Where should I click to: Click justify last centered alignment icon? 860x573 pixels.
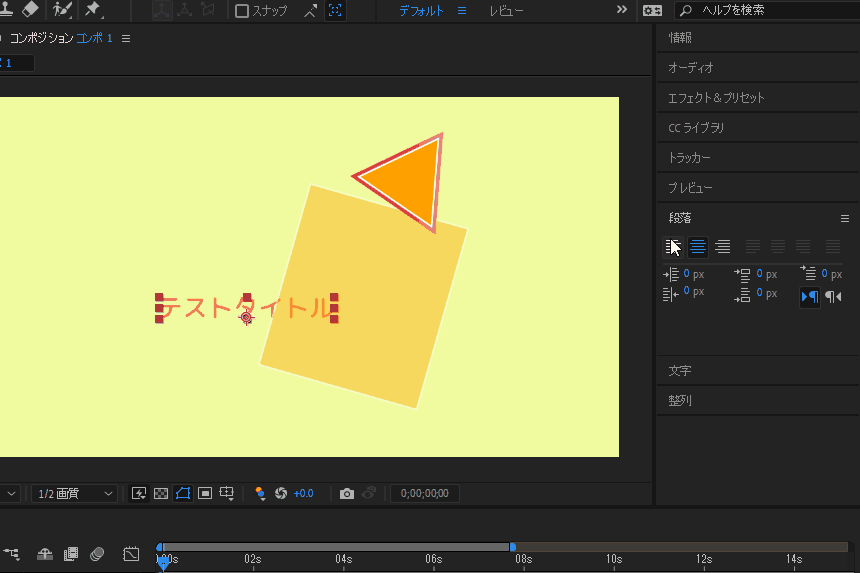[778, 247]
